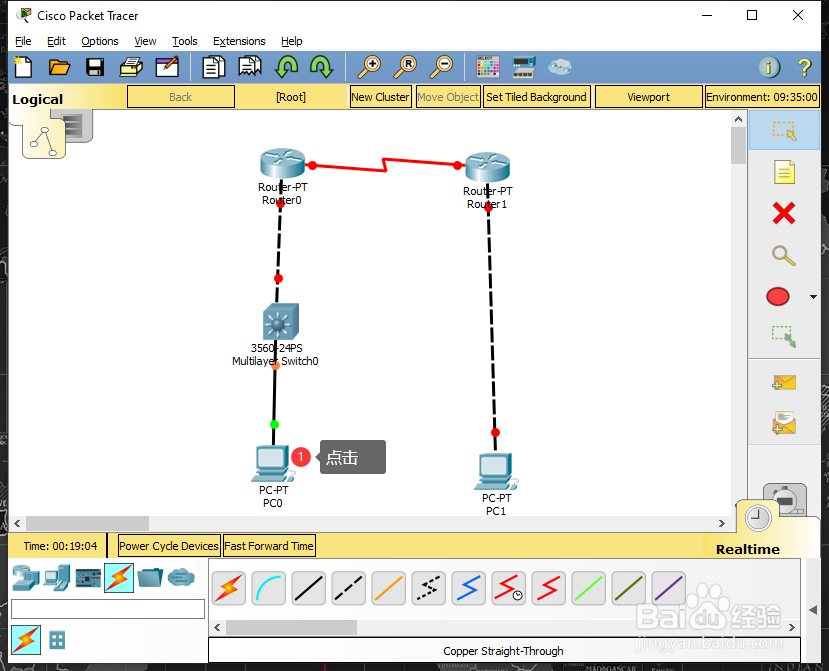Open a file using folder icon
Screen dimensions: 829x671
pos(59,67)
